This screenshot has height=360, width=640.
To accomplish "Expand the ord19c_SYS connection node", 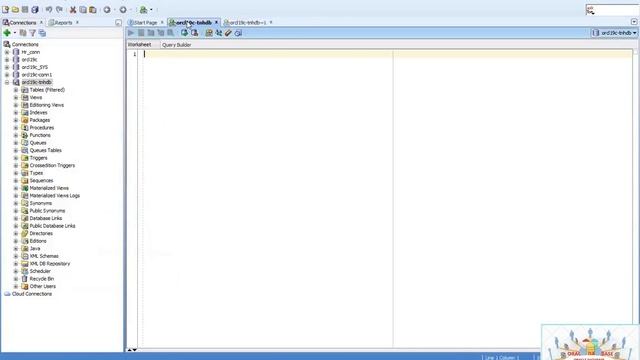I will click(x=7, y=67).
